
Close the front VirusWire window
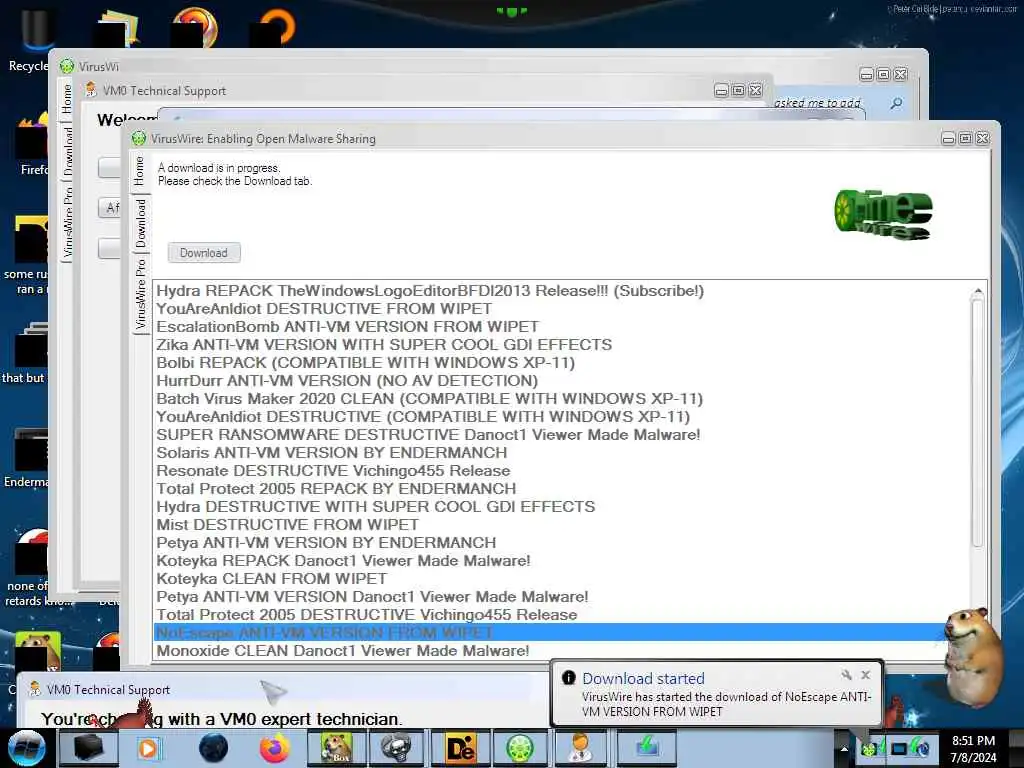[982, 138]
